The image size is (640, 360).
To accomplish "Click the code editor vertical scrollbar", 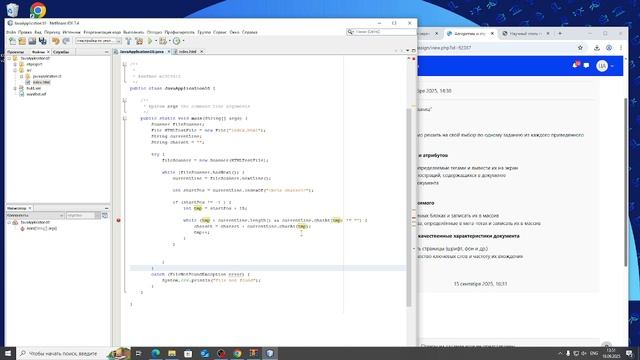I will (x=409, y=207).
